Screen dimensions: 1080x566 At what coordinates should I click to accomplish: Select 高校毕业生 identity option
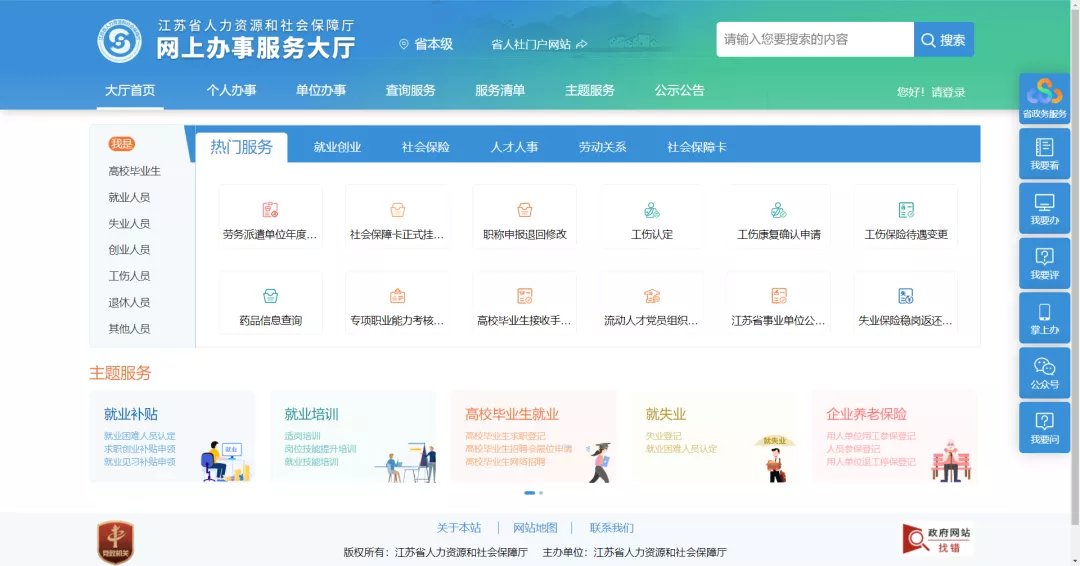coord(134,171)
